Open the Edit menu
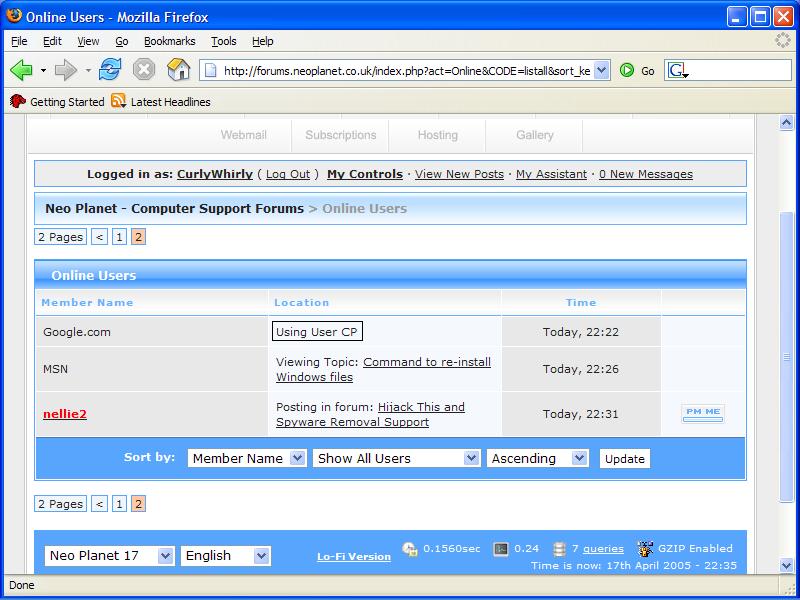Screen dimensions: 800x600 [x=52, y=41]
